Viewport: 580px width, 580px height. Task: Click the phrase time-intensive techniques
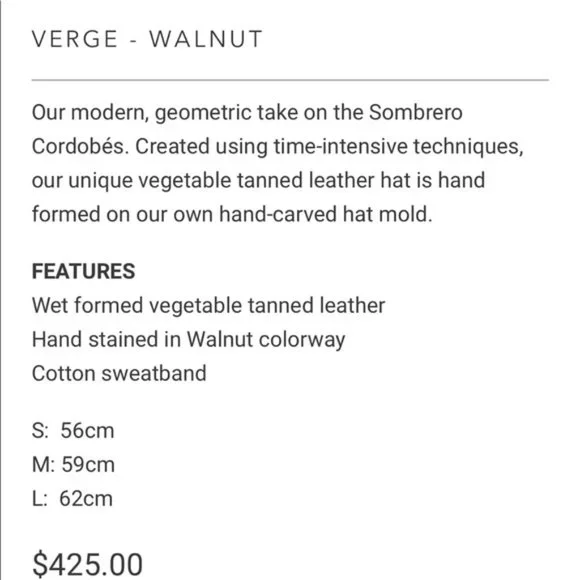pyautogui.click(x=399, y=146)
